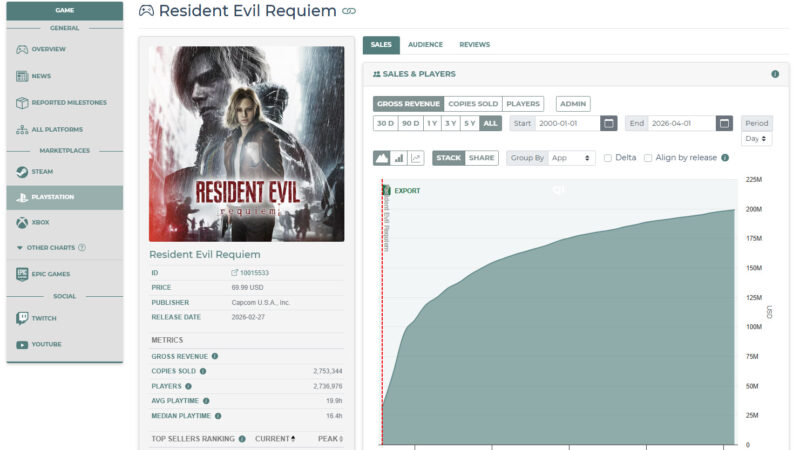Click the Capcom U.S.A., Inc. publisher text
The height and width of the screenshot is (450, 800).
(x=261, y=303)
